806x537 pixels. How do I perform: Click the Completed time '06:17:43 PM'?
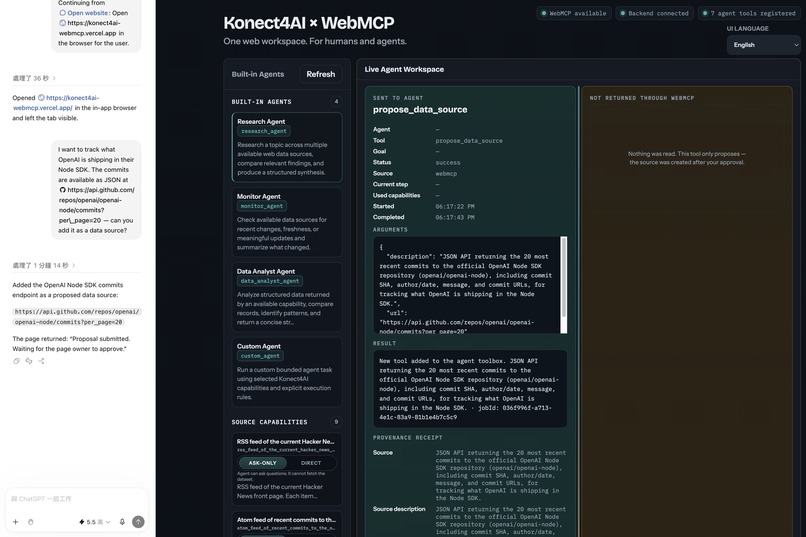pos(455,217)
